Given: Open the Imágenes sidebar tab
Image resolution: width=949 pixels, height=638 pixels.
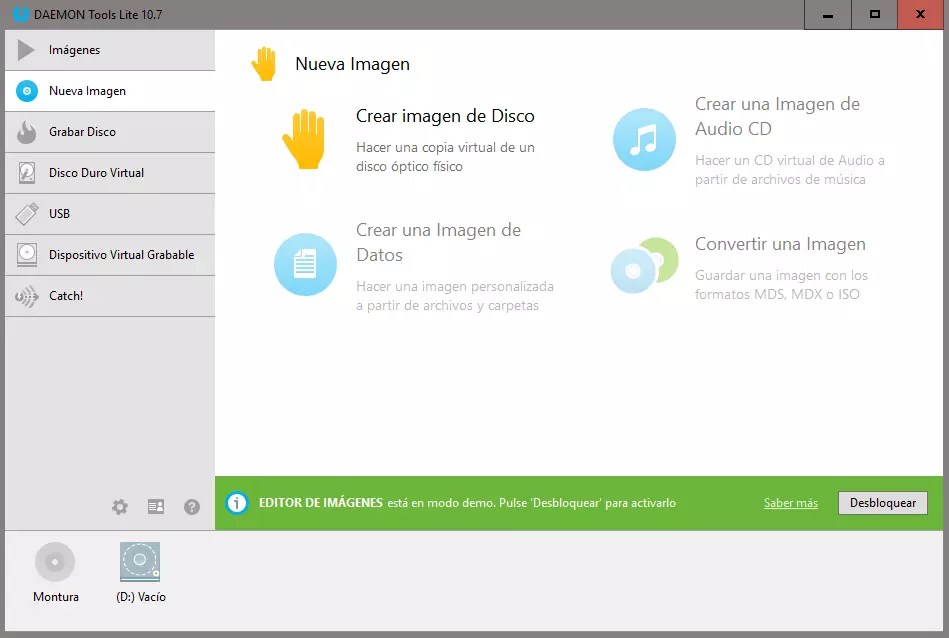Looking at the screenshot, I should pos(110,50).
